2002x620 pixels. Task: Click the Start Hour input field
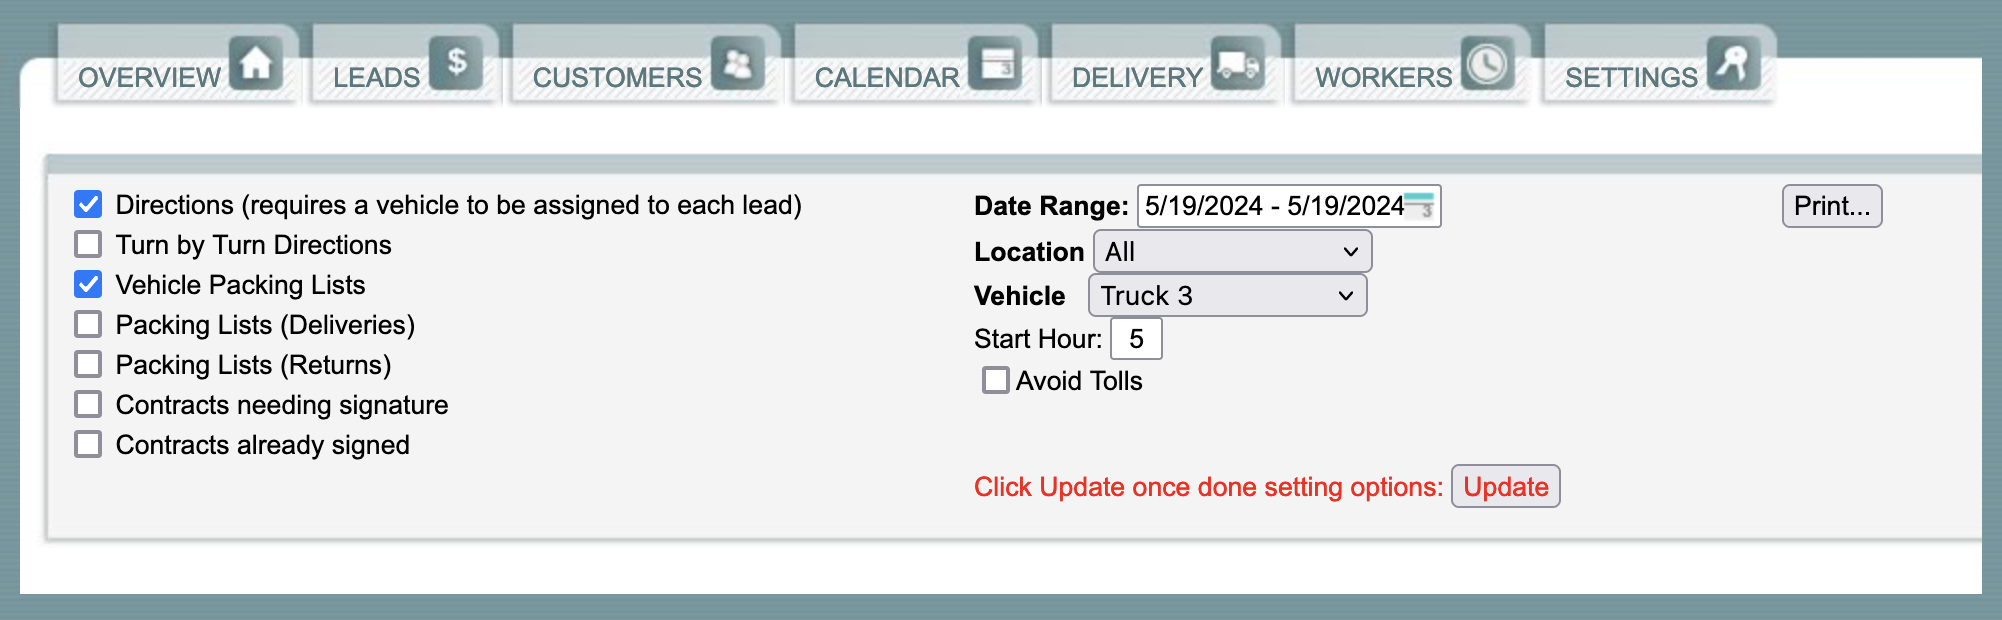point(1136,338)
